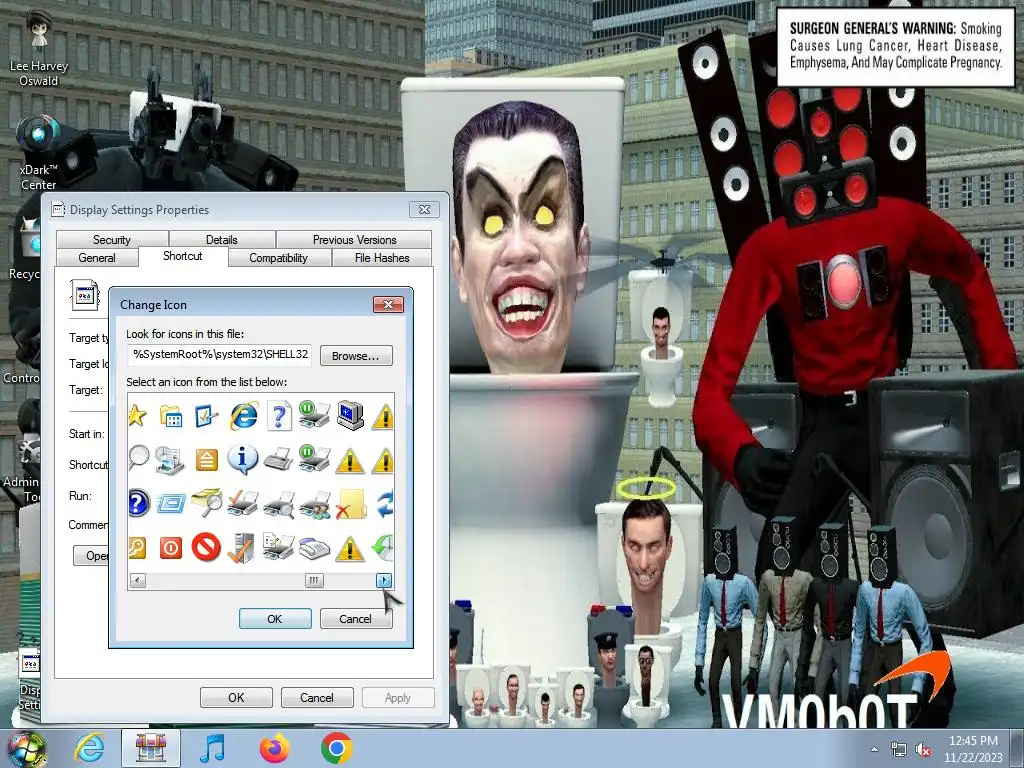Go to the General tab

(x=97, y=257)
